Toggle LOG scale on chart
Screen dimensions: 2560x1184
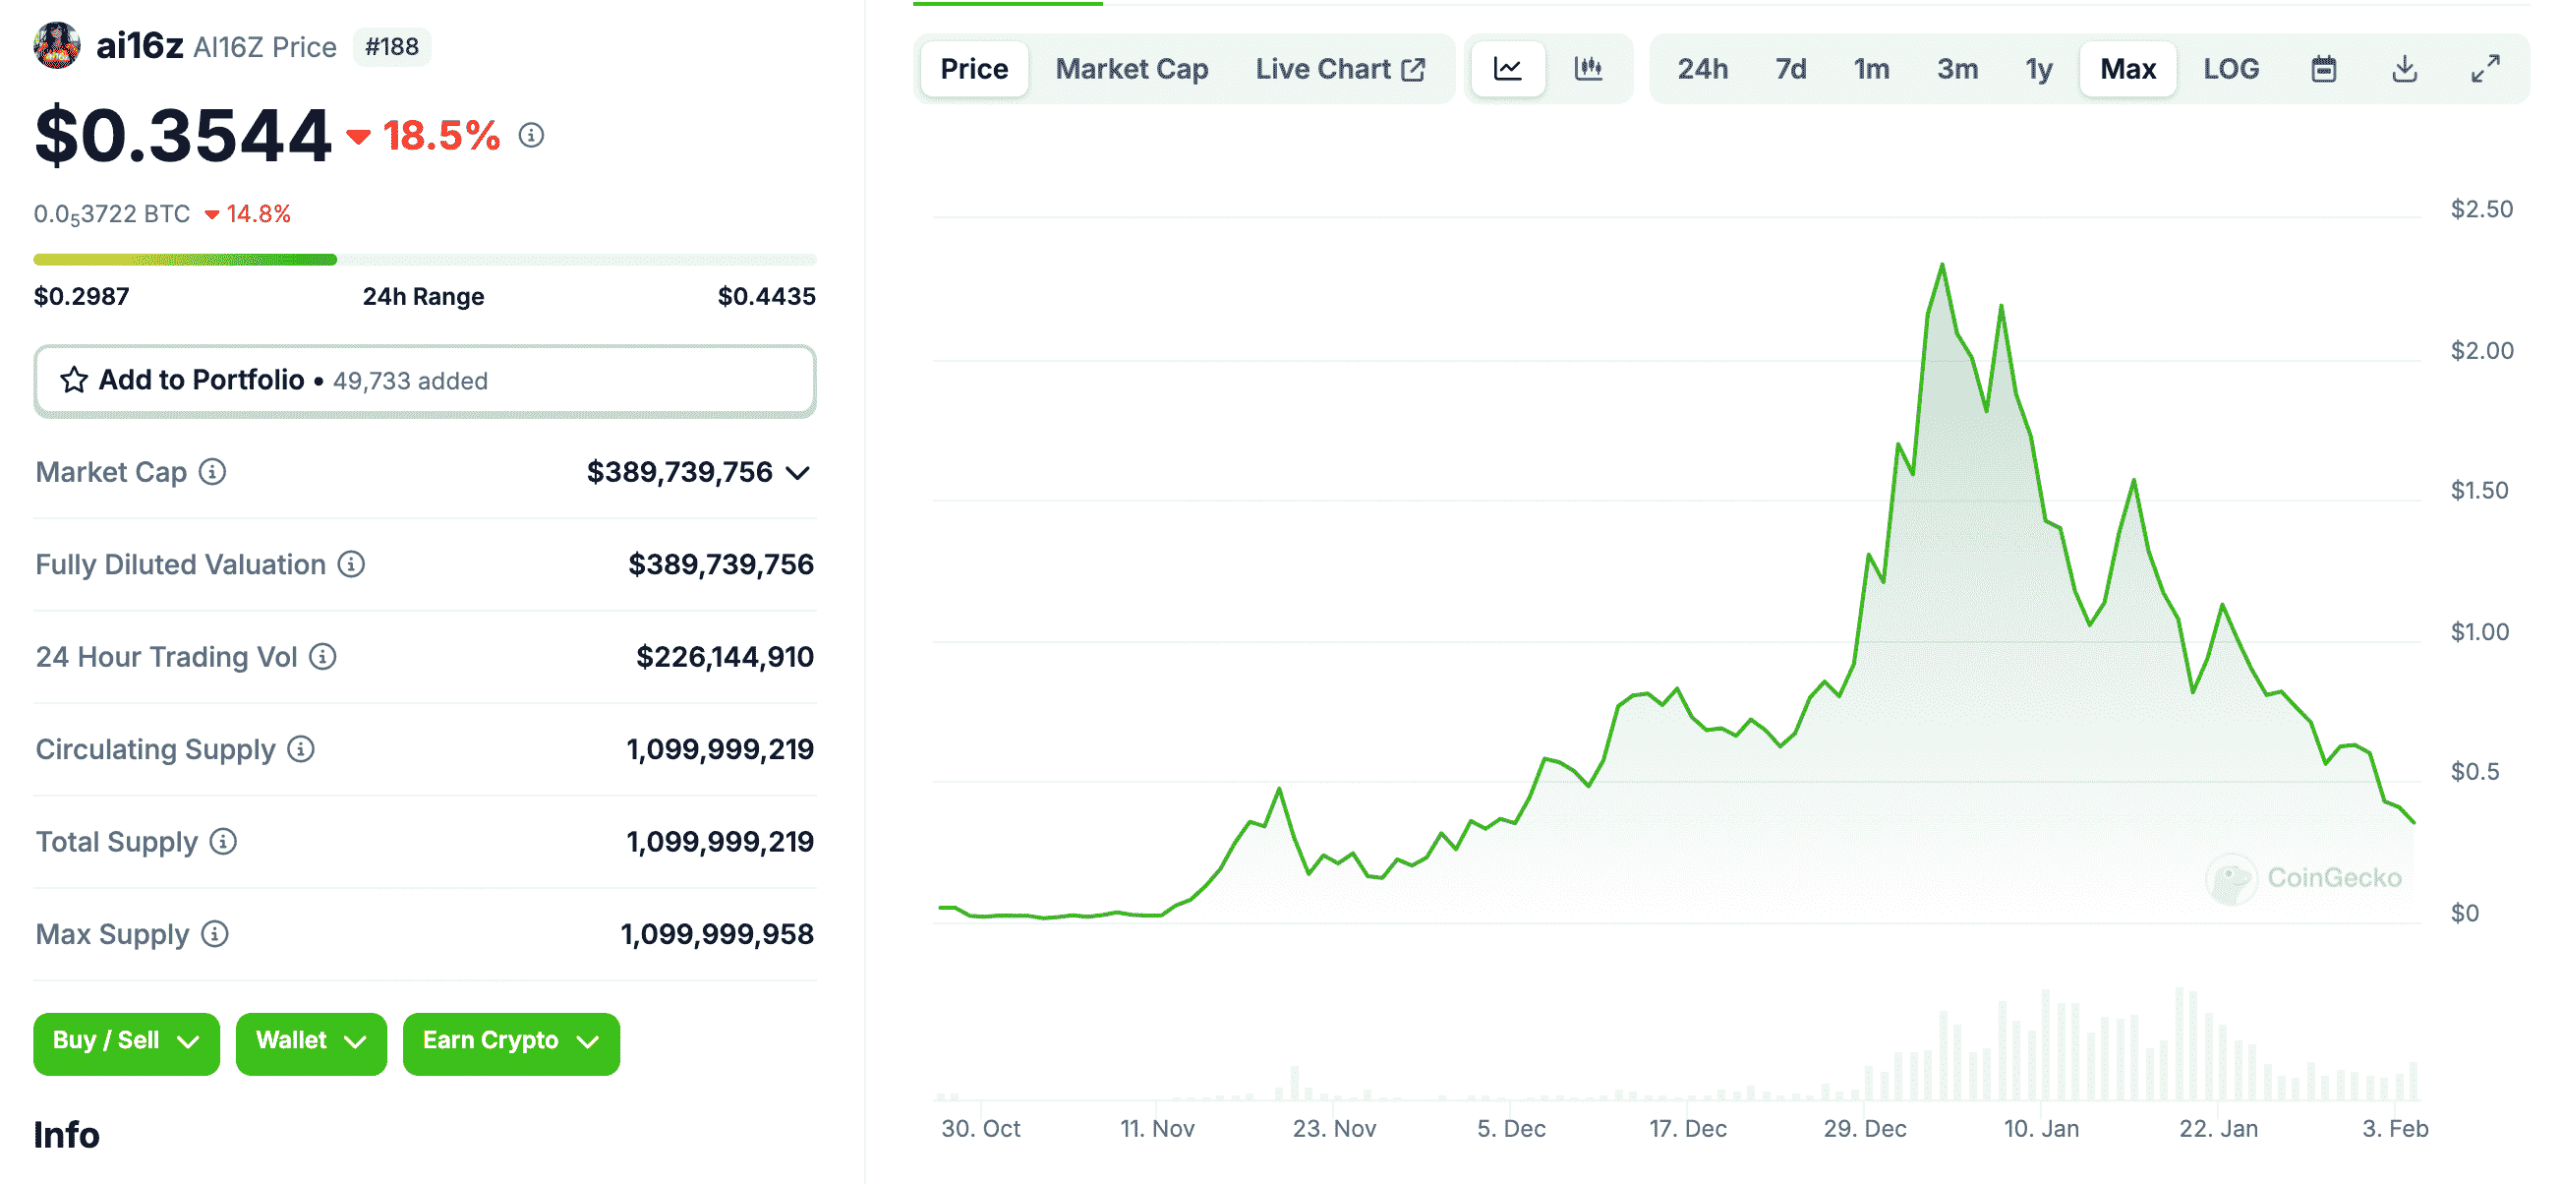pos(2230,69)
